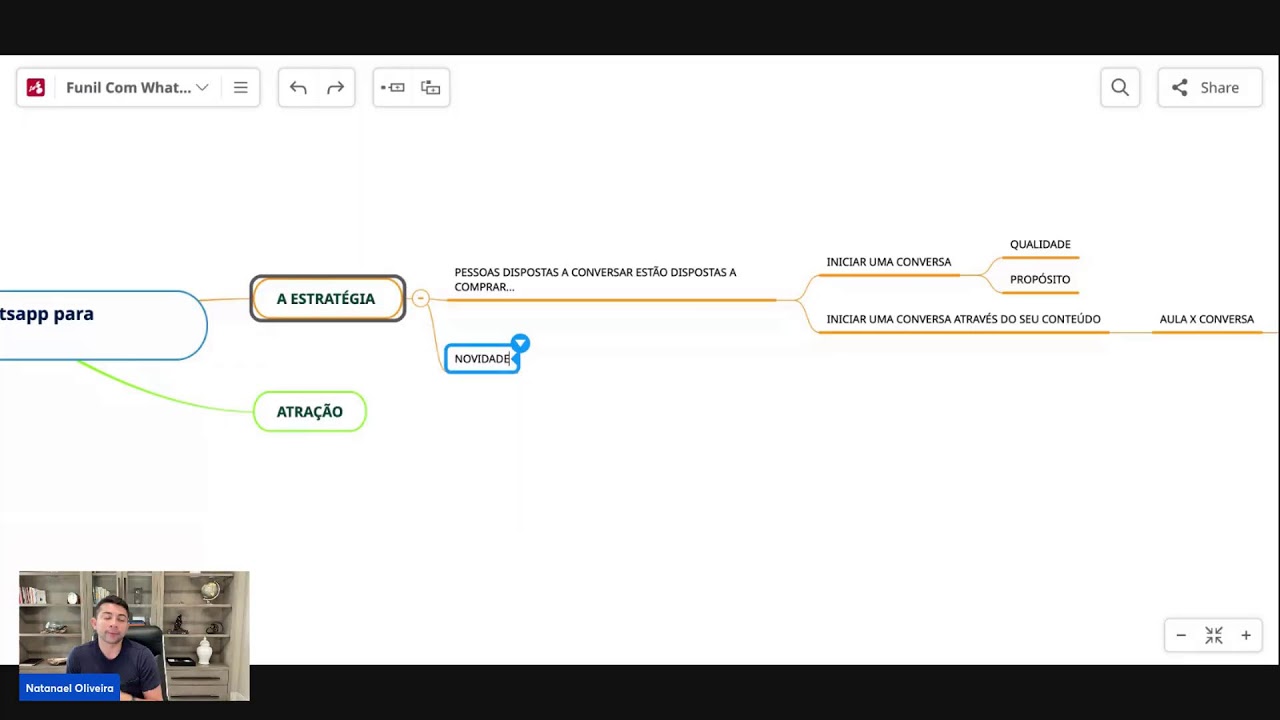Viewport: 1280px width, 720px height.
Task: Click the INICIAR UMA CONVERSA topic
Action: [888, 262]
